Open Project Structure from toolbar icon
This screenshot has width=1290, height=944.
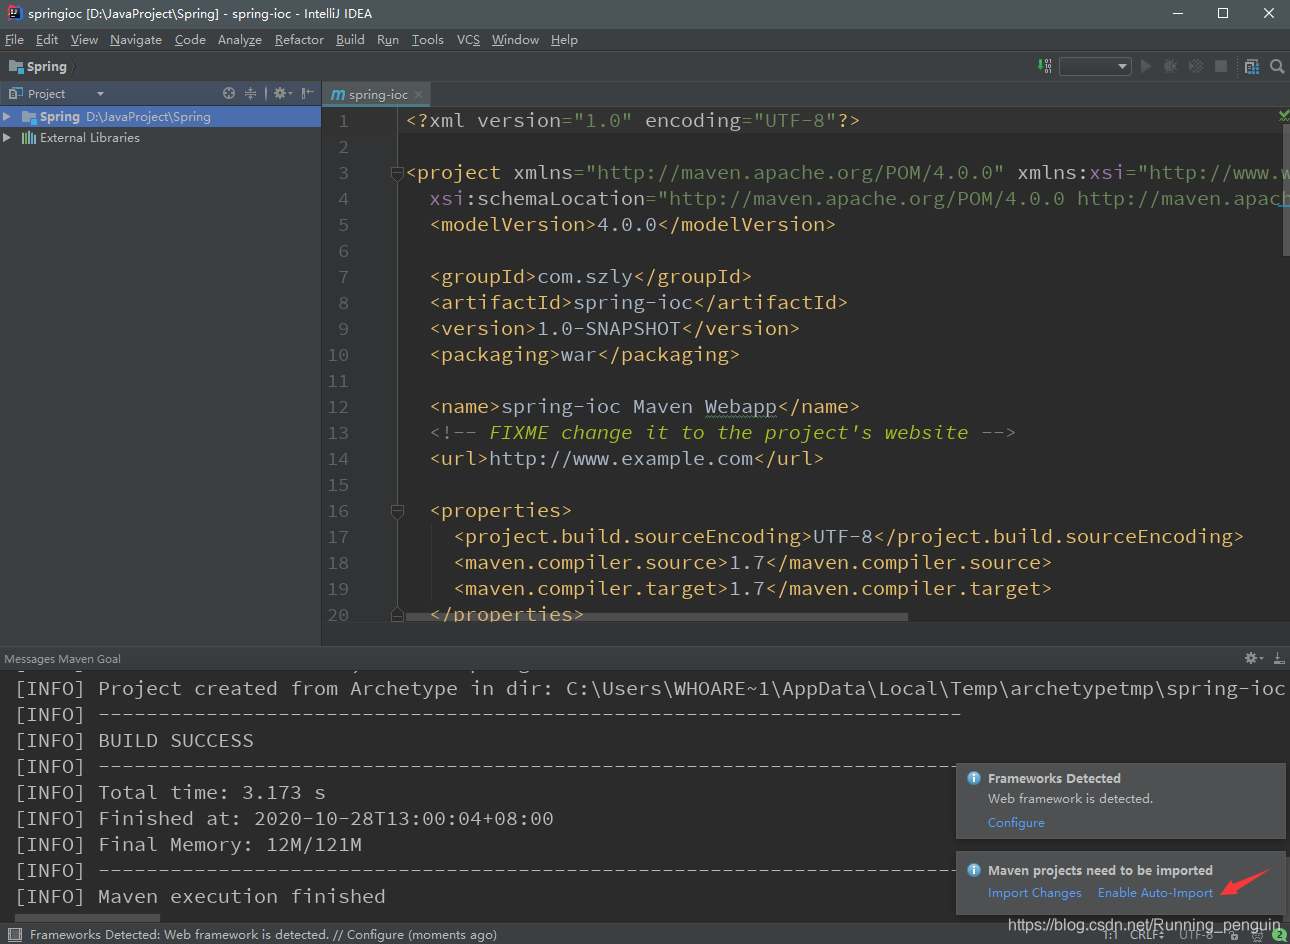tap(1251, 66)
